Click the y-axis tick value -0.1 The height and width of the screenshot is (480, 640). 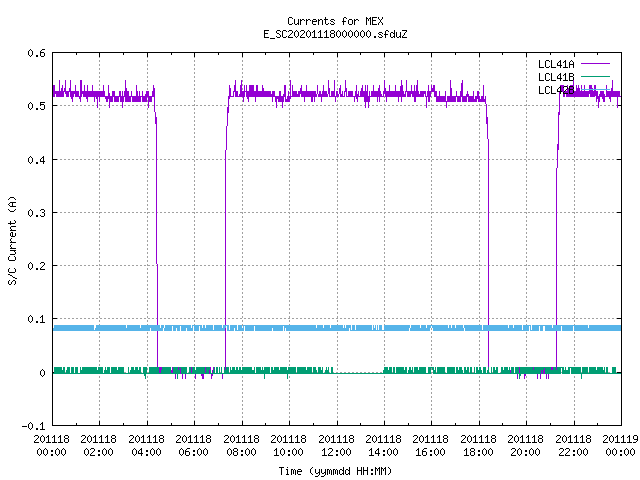pyautogui.click(x=33, y=426)
